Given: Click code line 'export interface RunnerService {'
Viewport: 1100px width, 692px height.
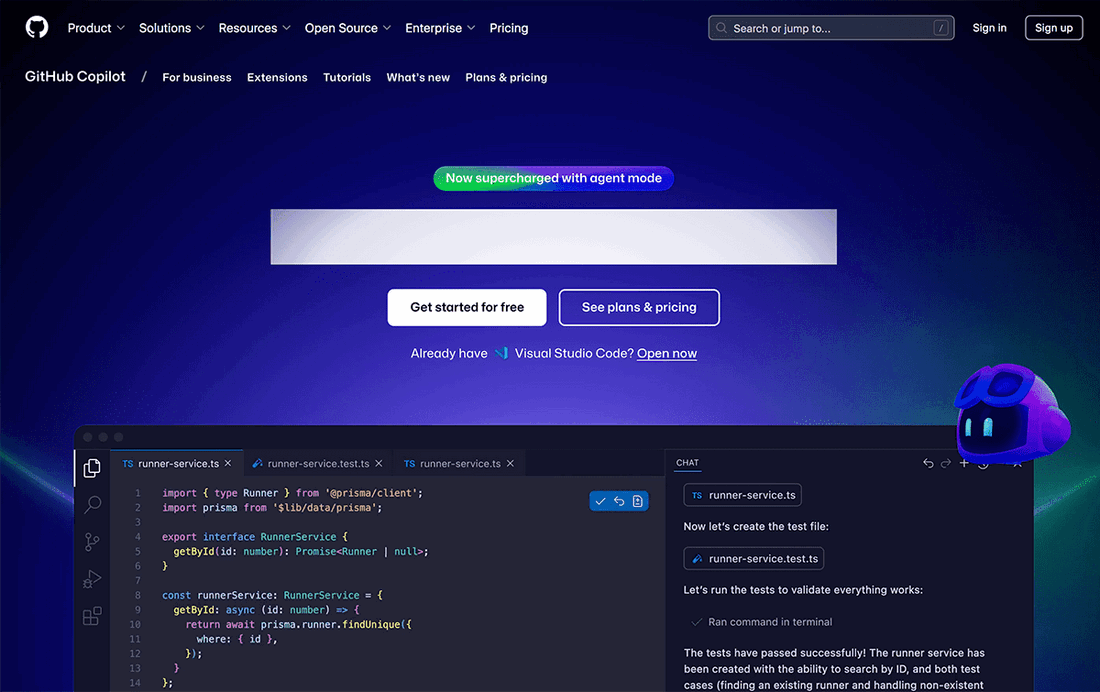Looking at the screenshot, I should tap(255, 537).
